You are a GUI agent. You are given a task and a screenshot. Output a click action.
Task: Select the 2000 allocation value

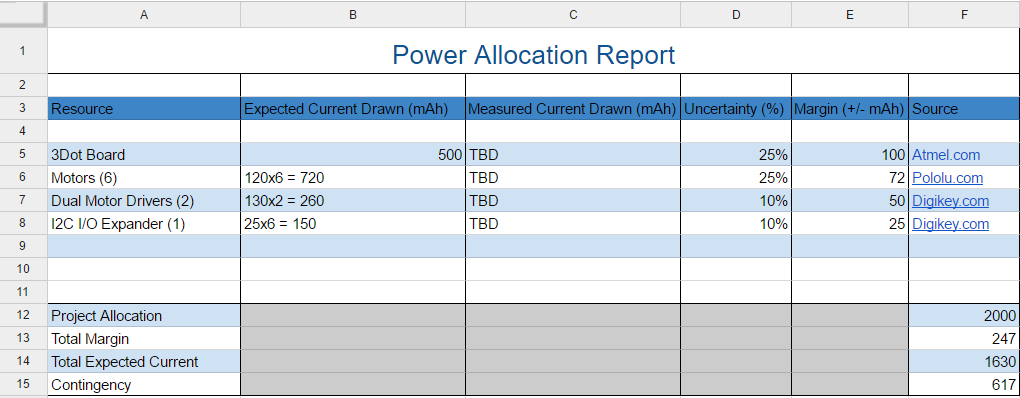pyautogui.click(x=964, y=315)
